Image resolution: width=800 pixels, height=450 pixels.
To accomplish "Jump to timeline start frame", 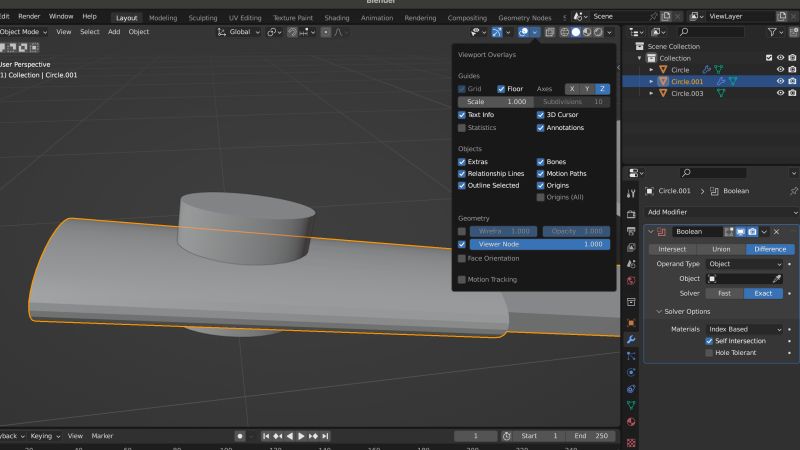I will (266, 436).
